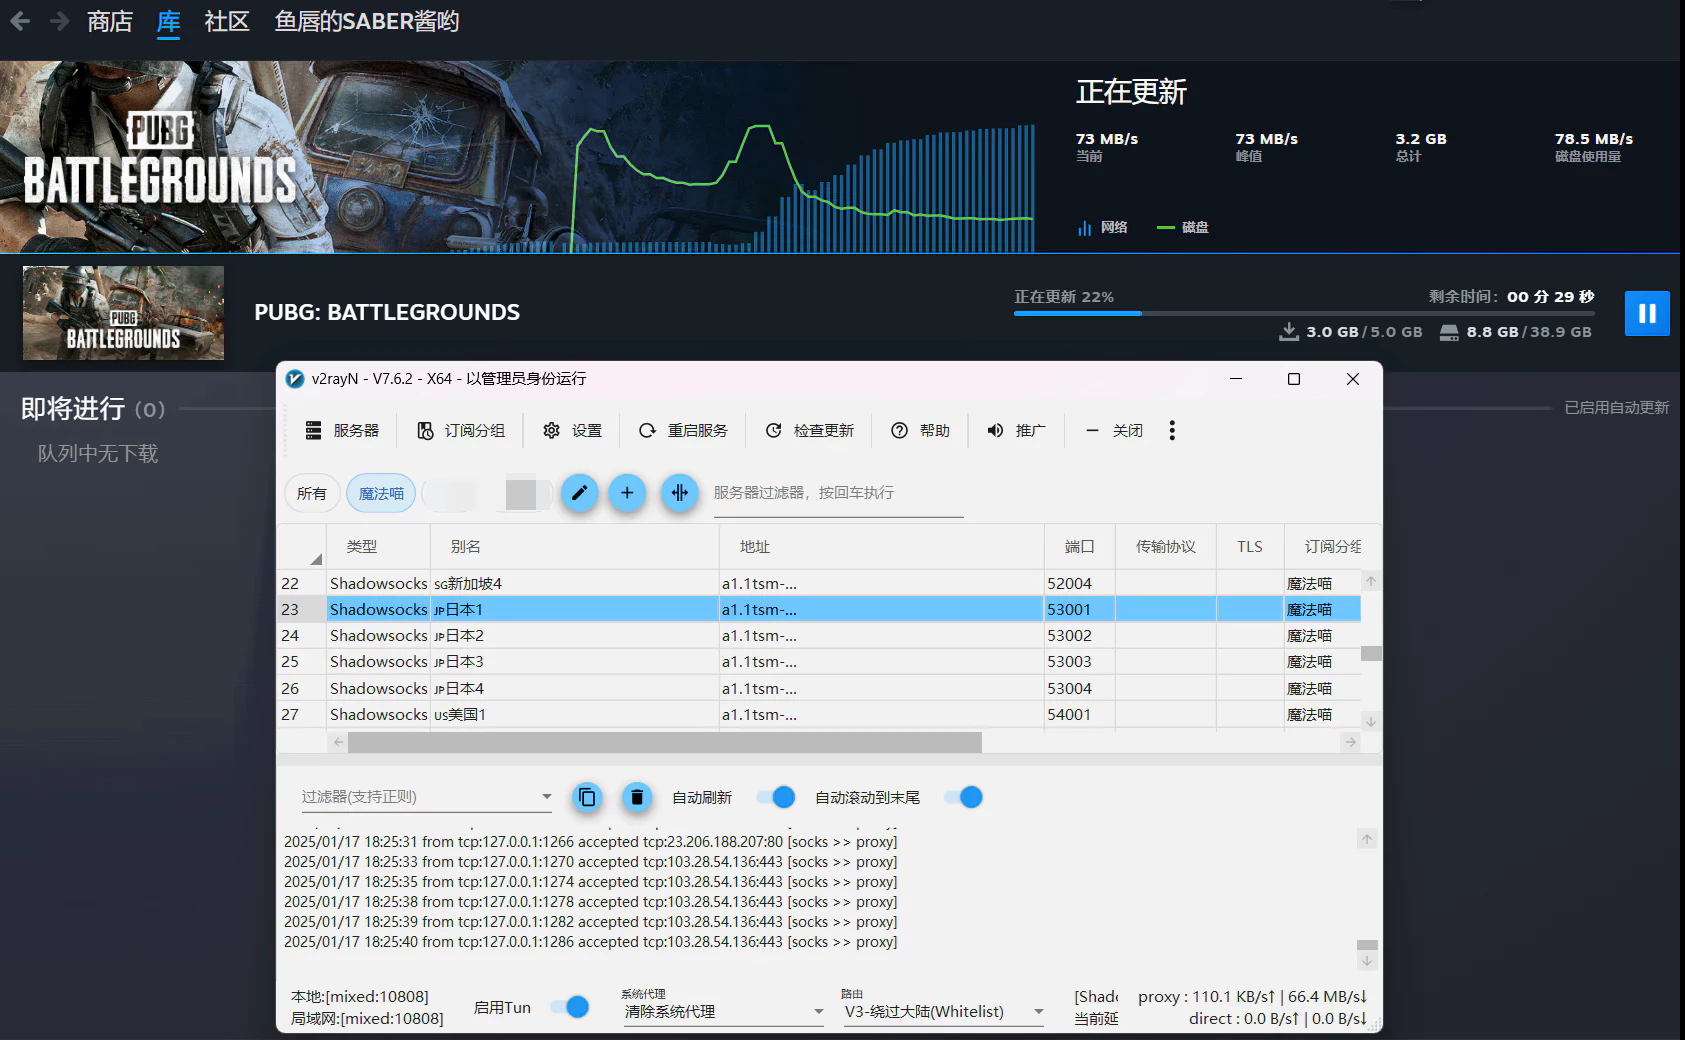This screenshot has height=1040, width=1685.
Task: Open the log filter 过滤器(支持正则) dropdown
Action: pyautogui.click(x=427, y=796)
